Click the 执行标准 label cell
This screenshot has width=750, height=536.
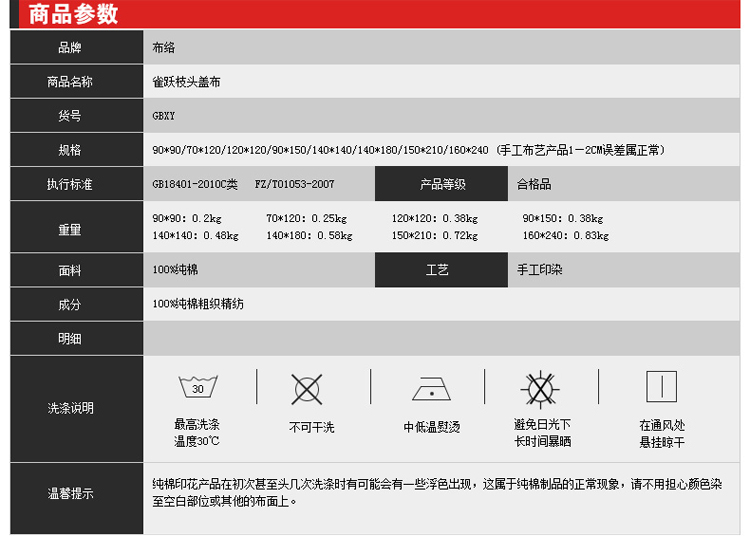click(77, 184)
